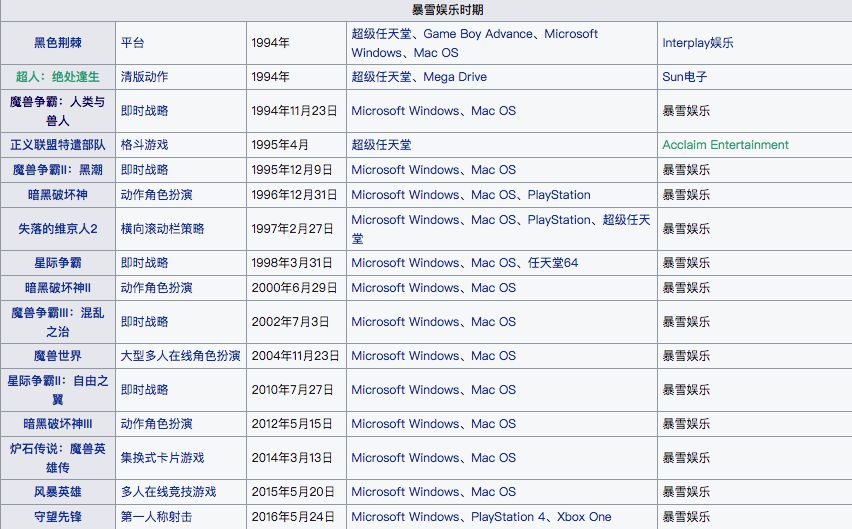Select the date 2002年7月3日
Screen dimensions: 852x529
290,322
